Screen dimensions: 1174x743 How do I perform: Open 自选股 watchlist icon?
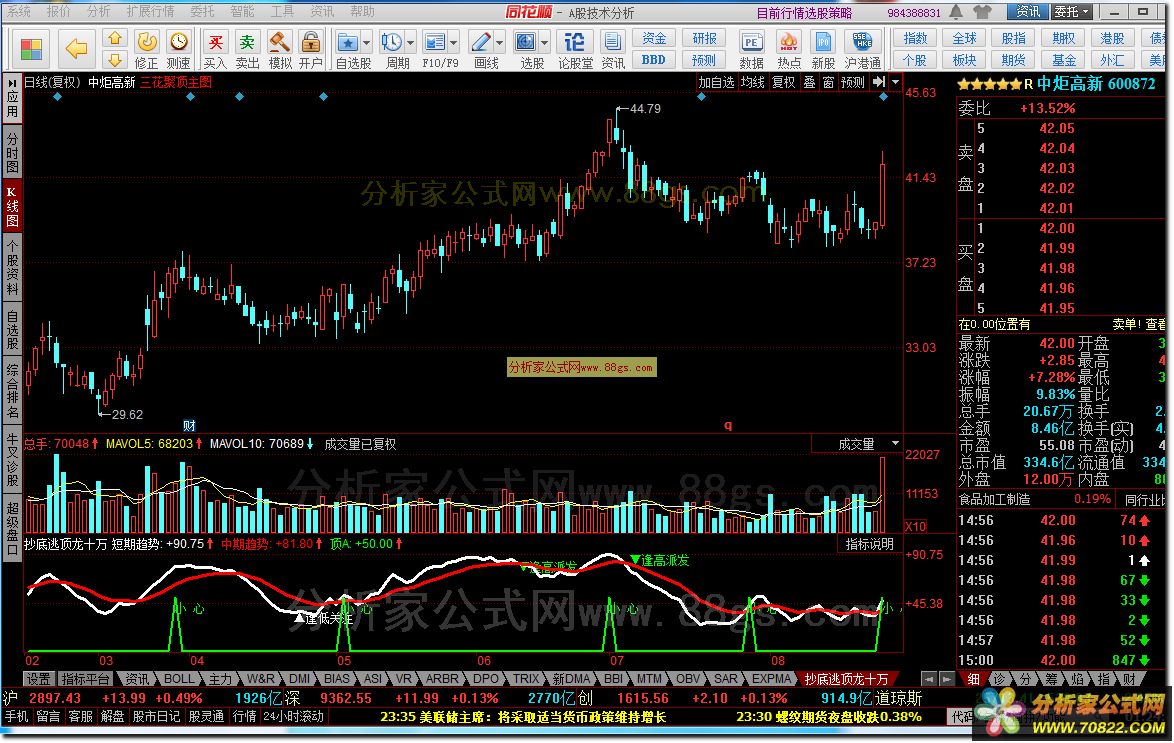click(347, 49)
